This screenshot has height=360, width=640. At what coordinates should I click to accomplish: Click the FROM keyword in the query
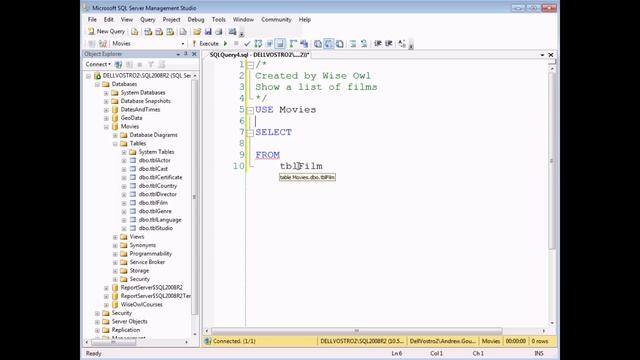tap(268, 155)
